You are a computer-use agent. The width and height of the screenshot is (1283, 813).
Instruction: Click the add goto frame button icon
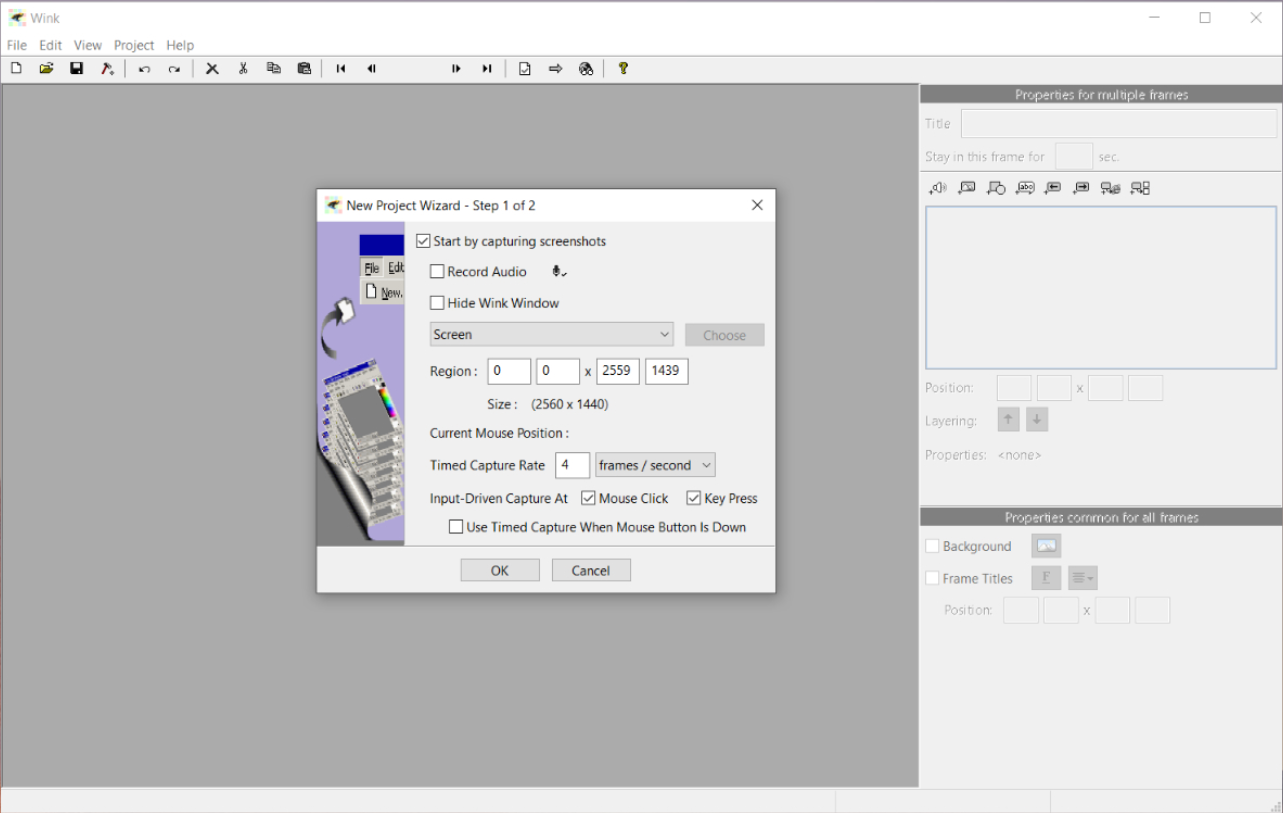pyautogui.click(x=1140, y=188)
